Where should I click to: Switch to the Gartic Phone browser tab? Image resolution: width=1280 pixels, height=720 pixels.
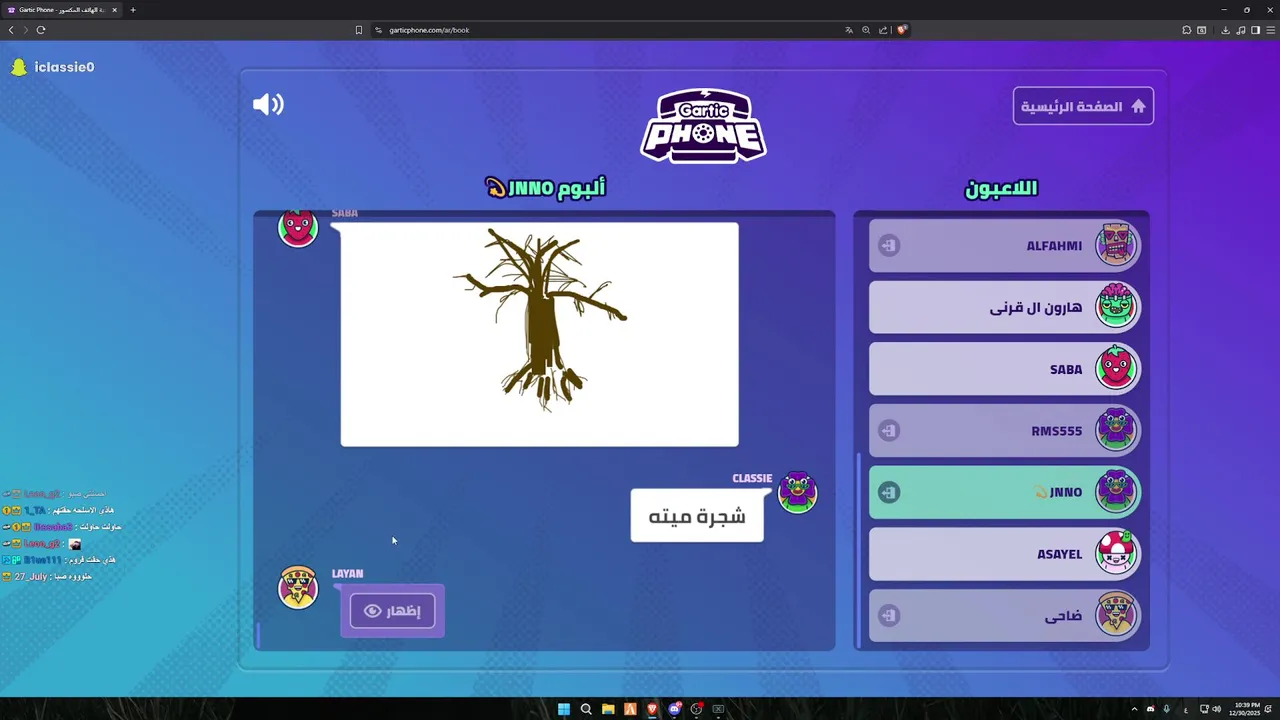pos(62,10)
